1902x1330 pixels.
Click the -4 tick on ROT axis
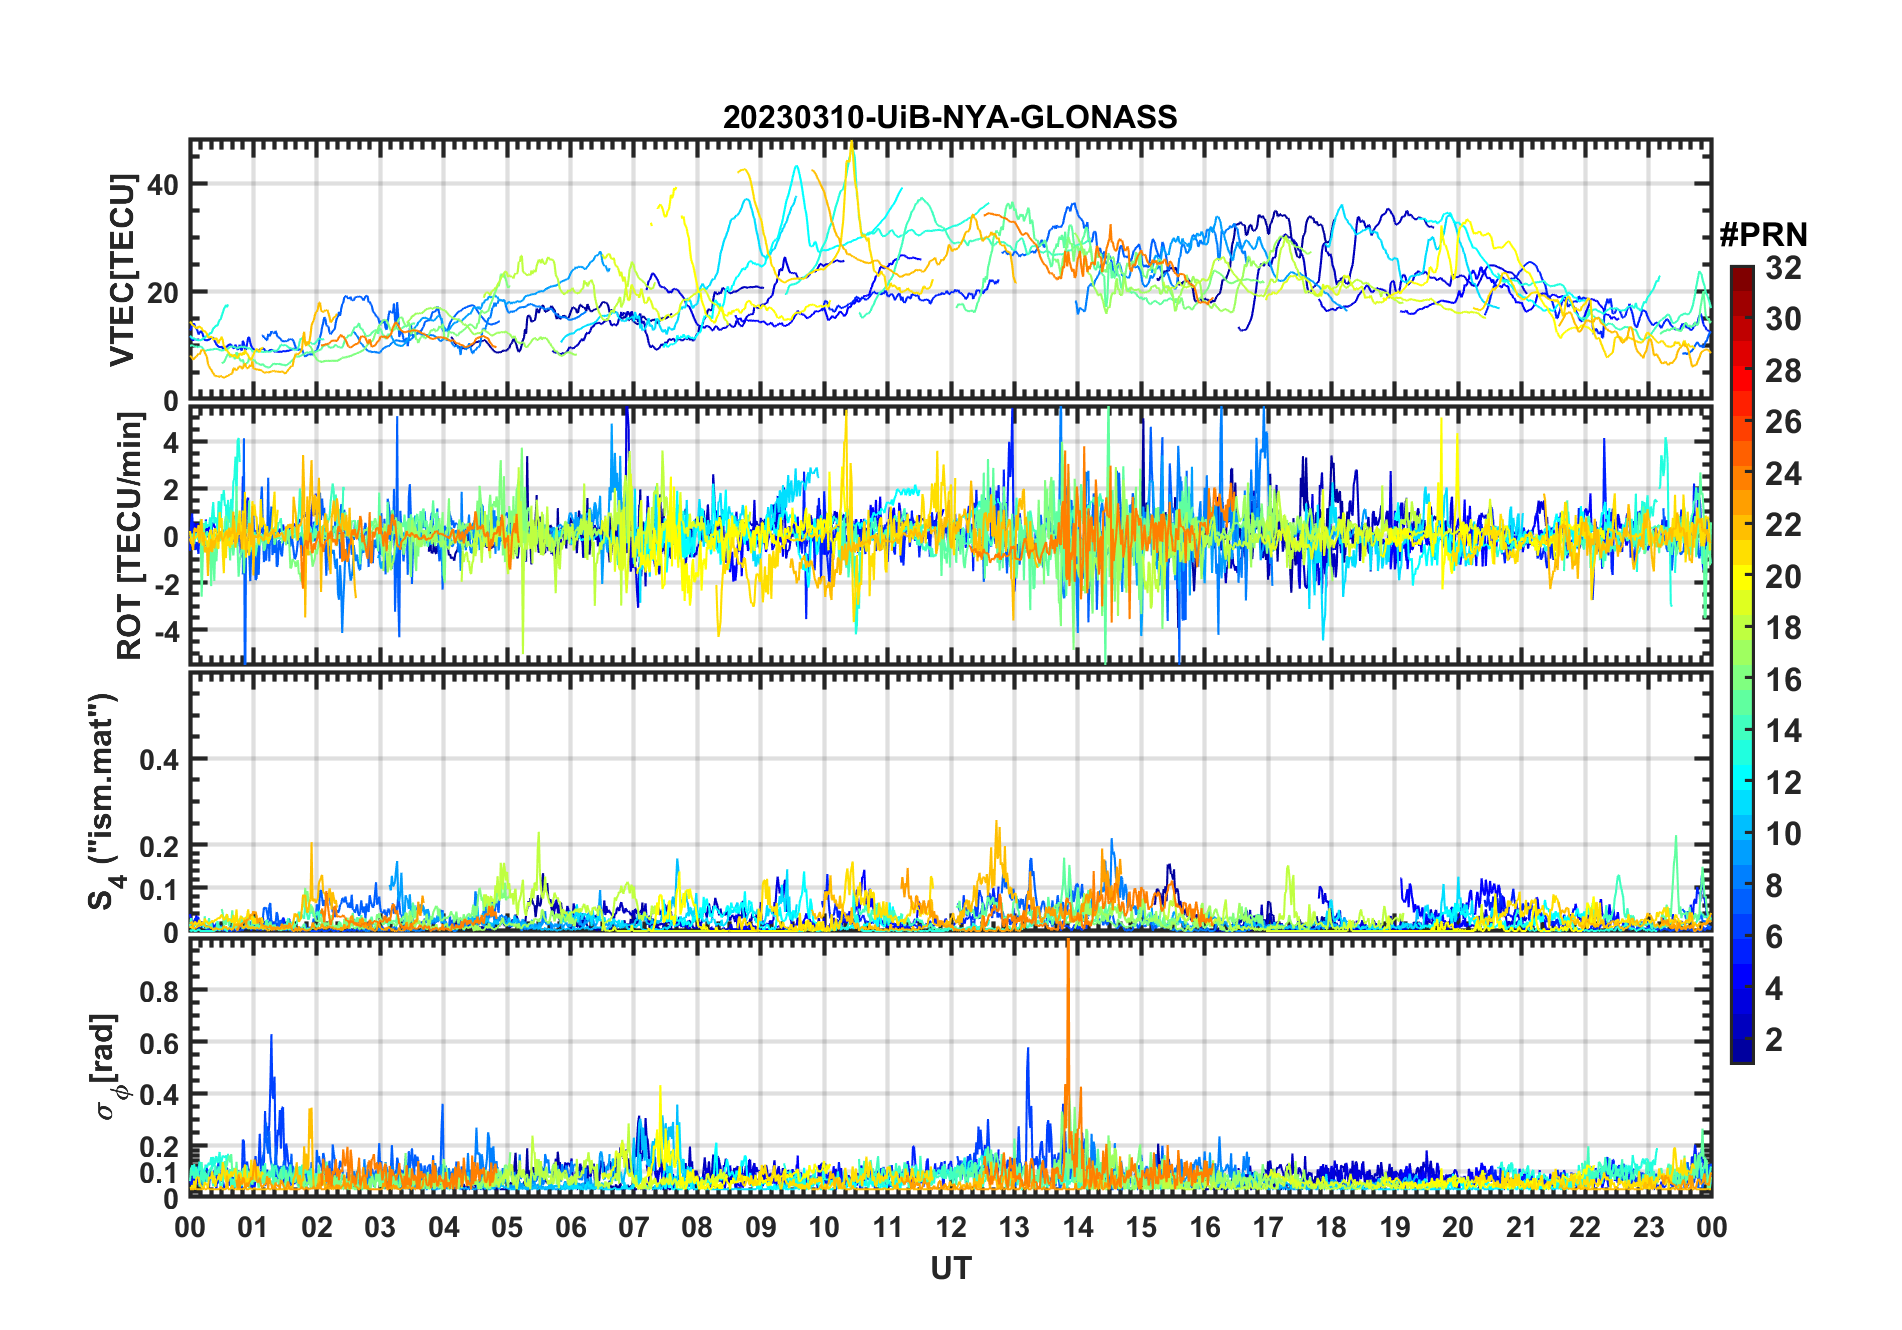click(166, 630)
